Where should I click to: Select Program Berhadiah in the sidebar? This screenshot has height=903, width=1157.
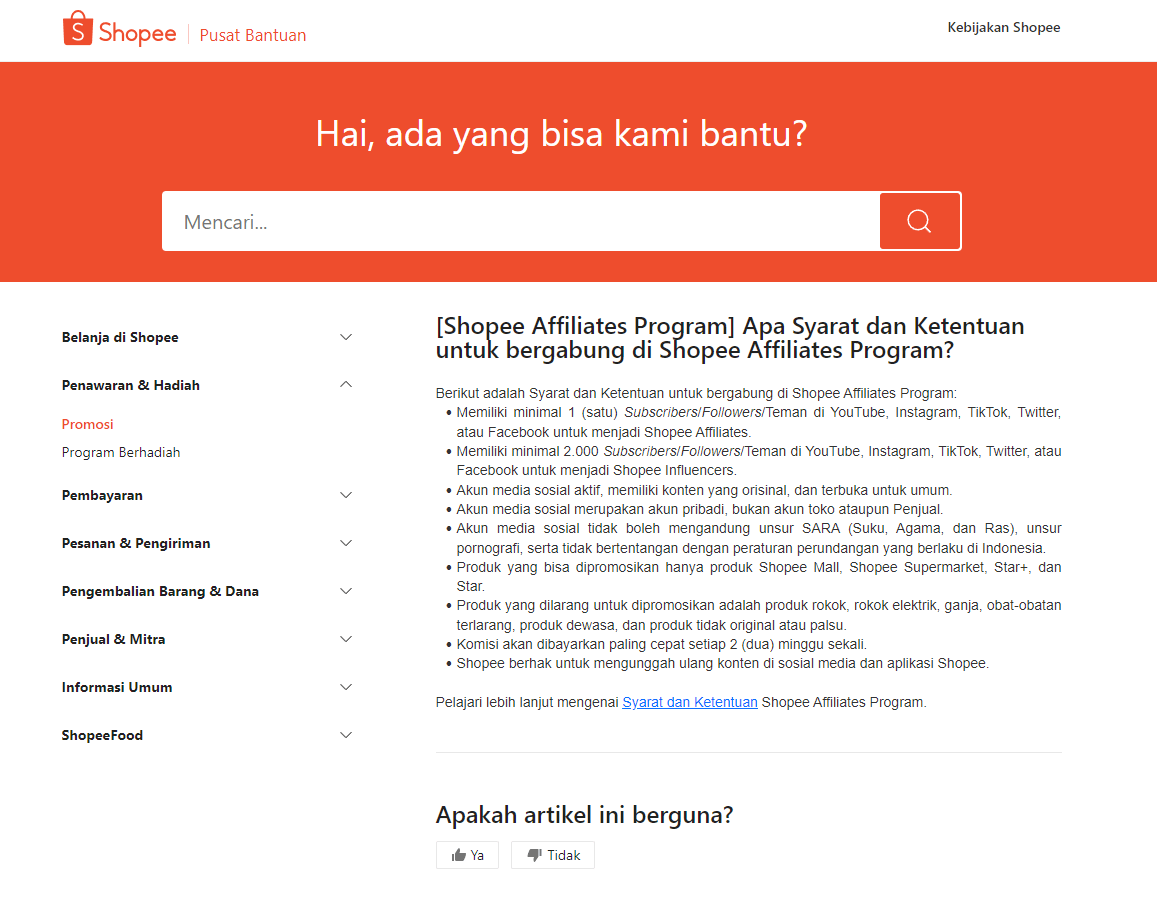(x=121, y=452)
